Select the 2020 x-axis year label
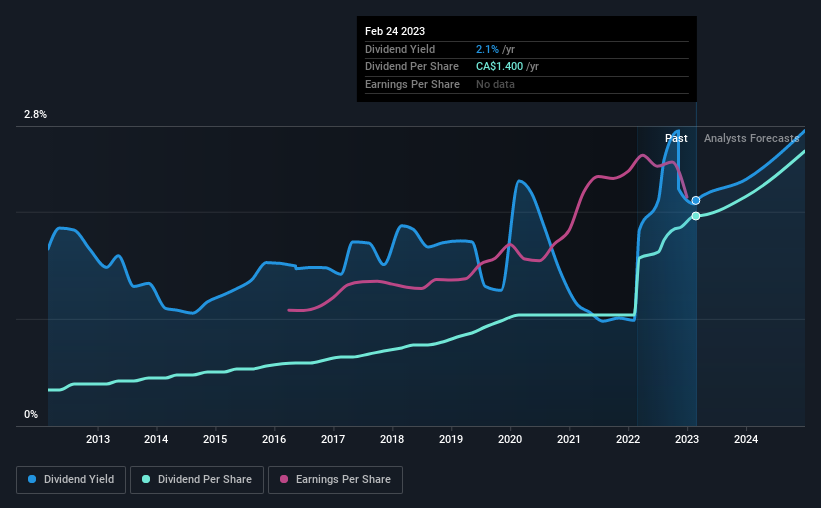This screenshot has width=821, height=508. point(510,439)
